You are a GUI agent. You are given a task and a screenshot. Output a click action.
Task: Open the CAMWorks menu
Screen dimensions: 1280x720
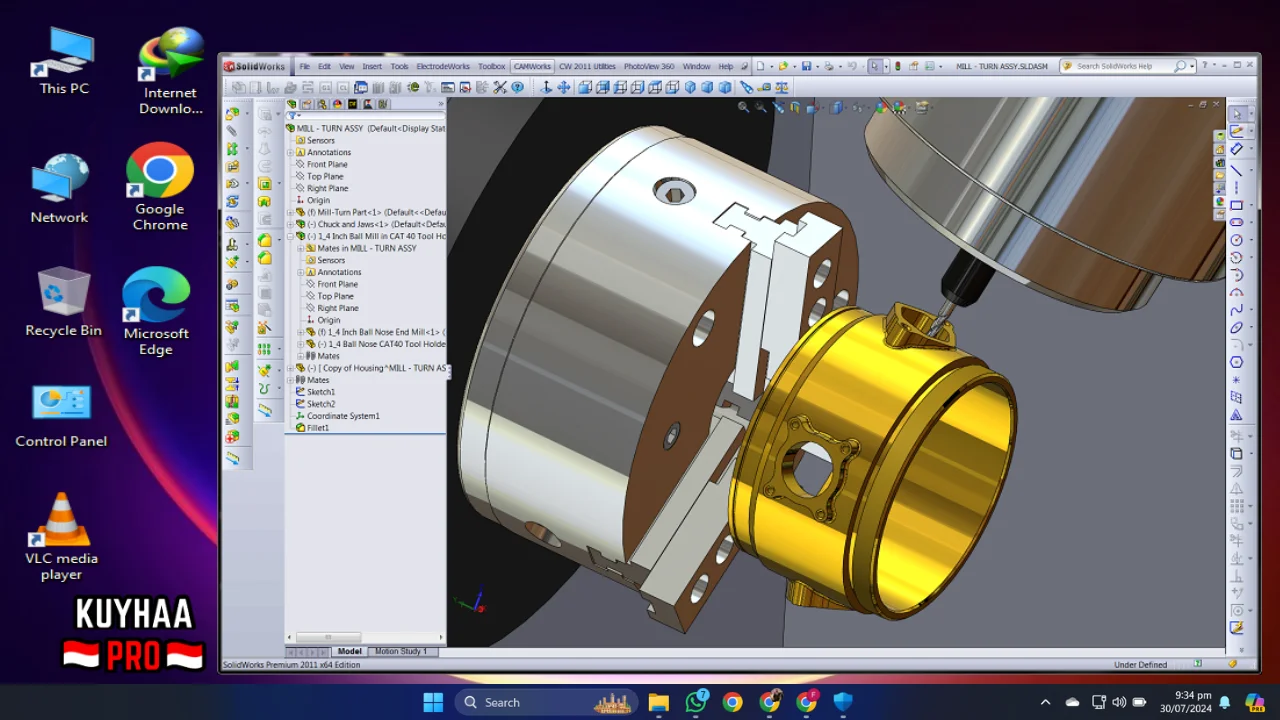pos(532,66)
